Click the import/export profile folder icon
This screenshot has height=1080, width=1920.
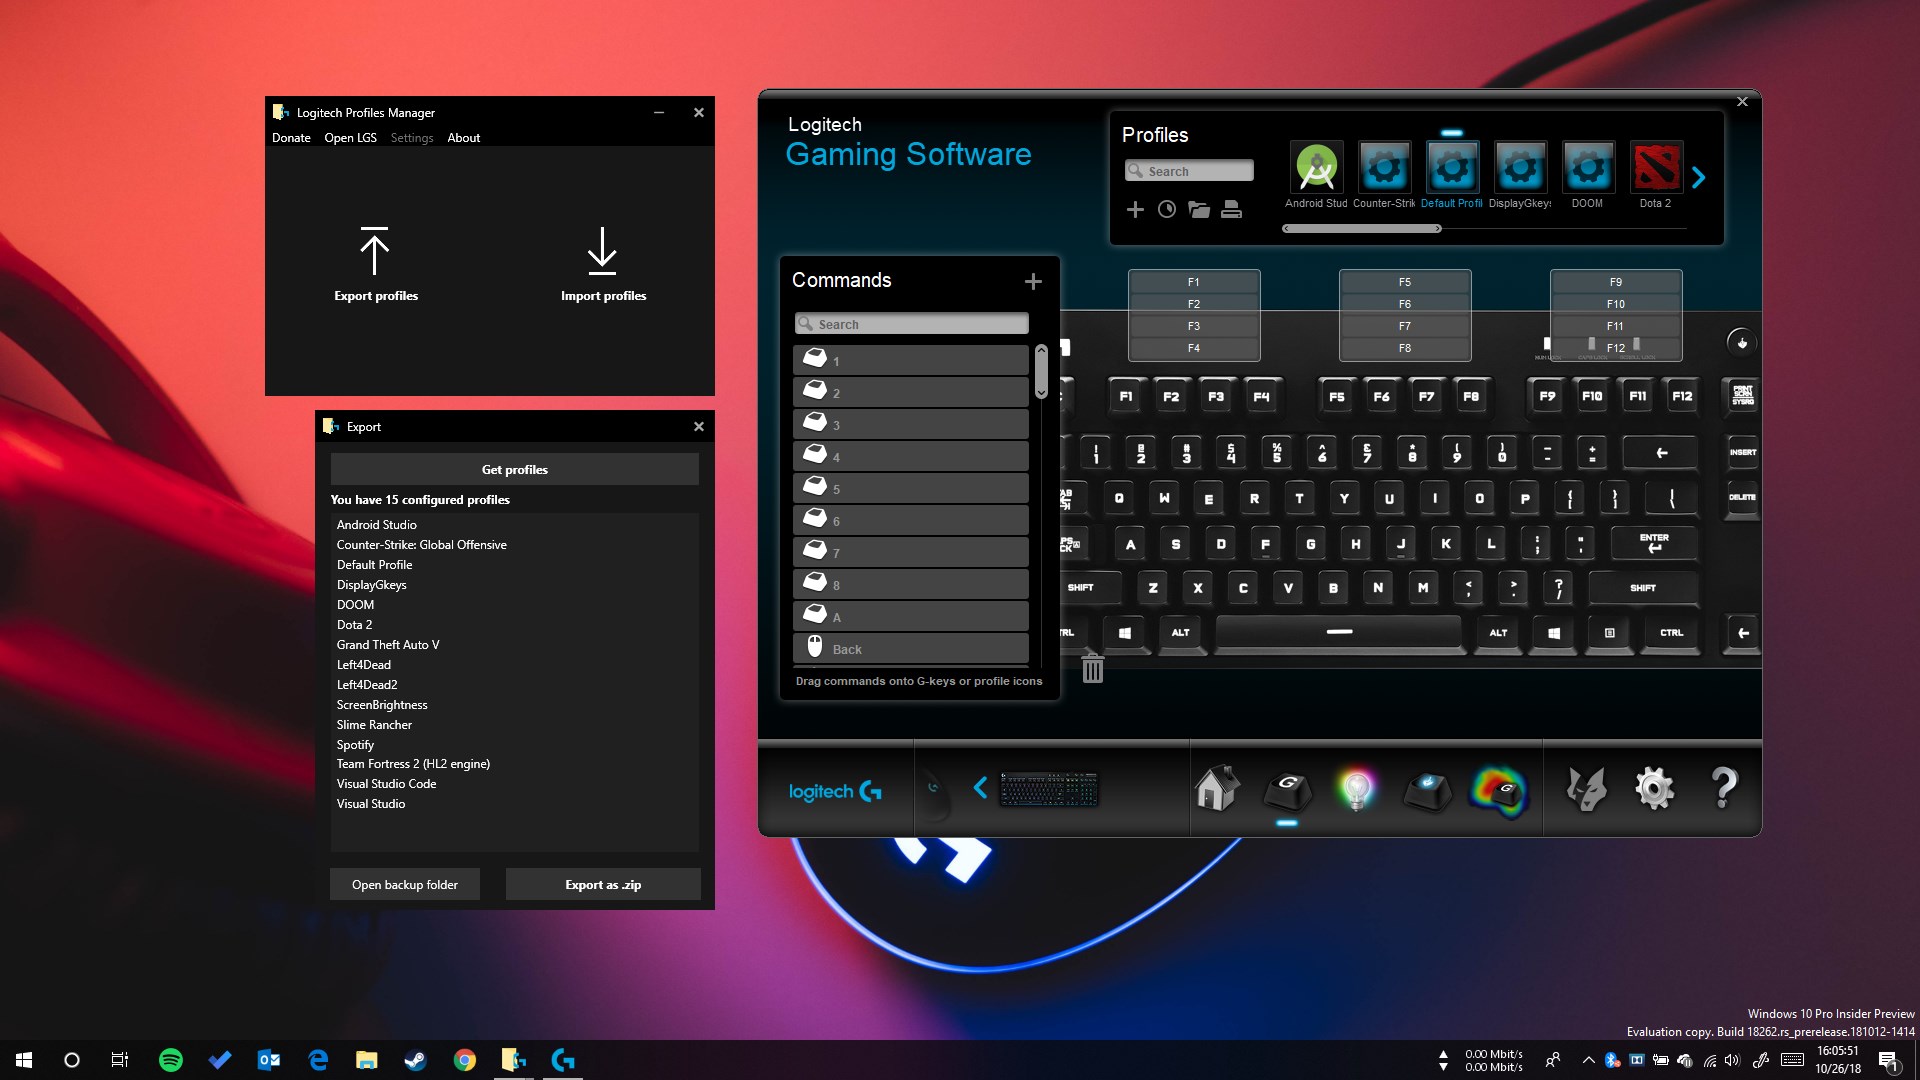coord(1199,209)
